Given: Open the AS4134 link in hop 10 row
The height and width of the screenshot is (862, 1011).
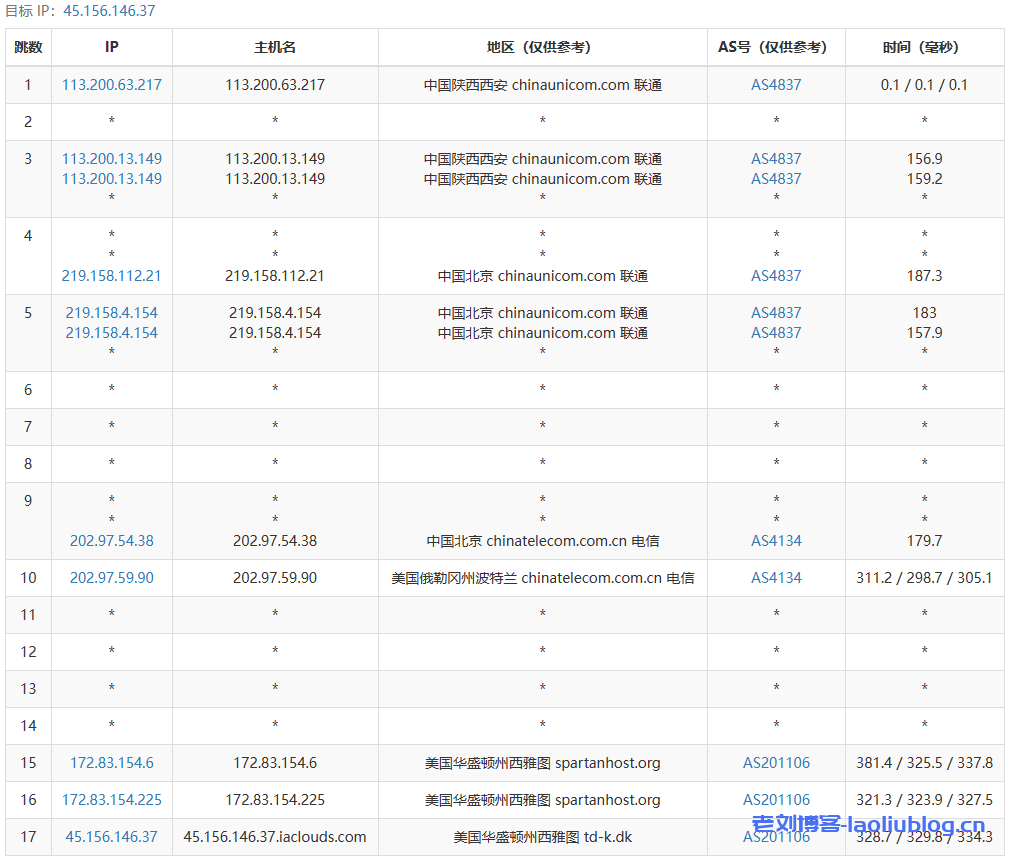Looking at the screenshot, I should [x=776, y=578].
